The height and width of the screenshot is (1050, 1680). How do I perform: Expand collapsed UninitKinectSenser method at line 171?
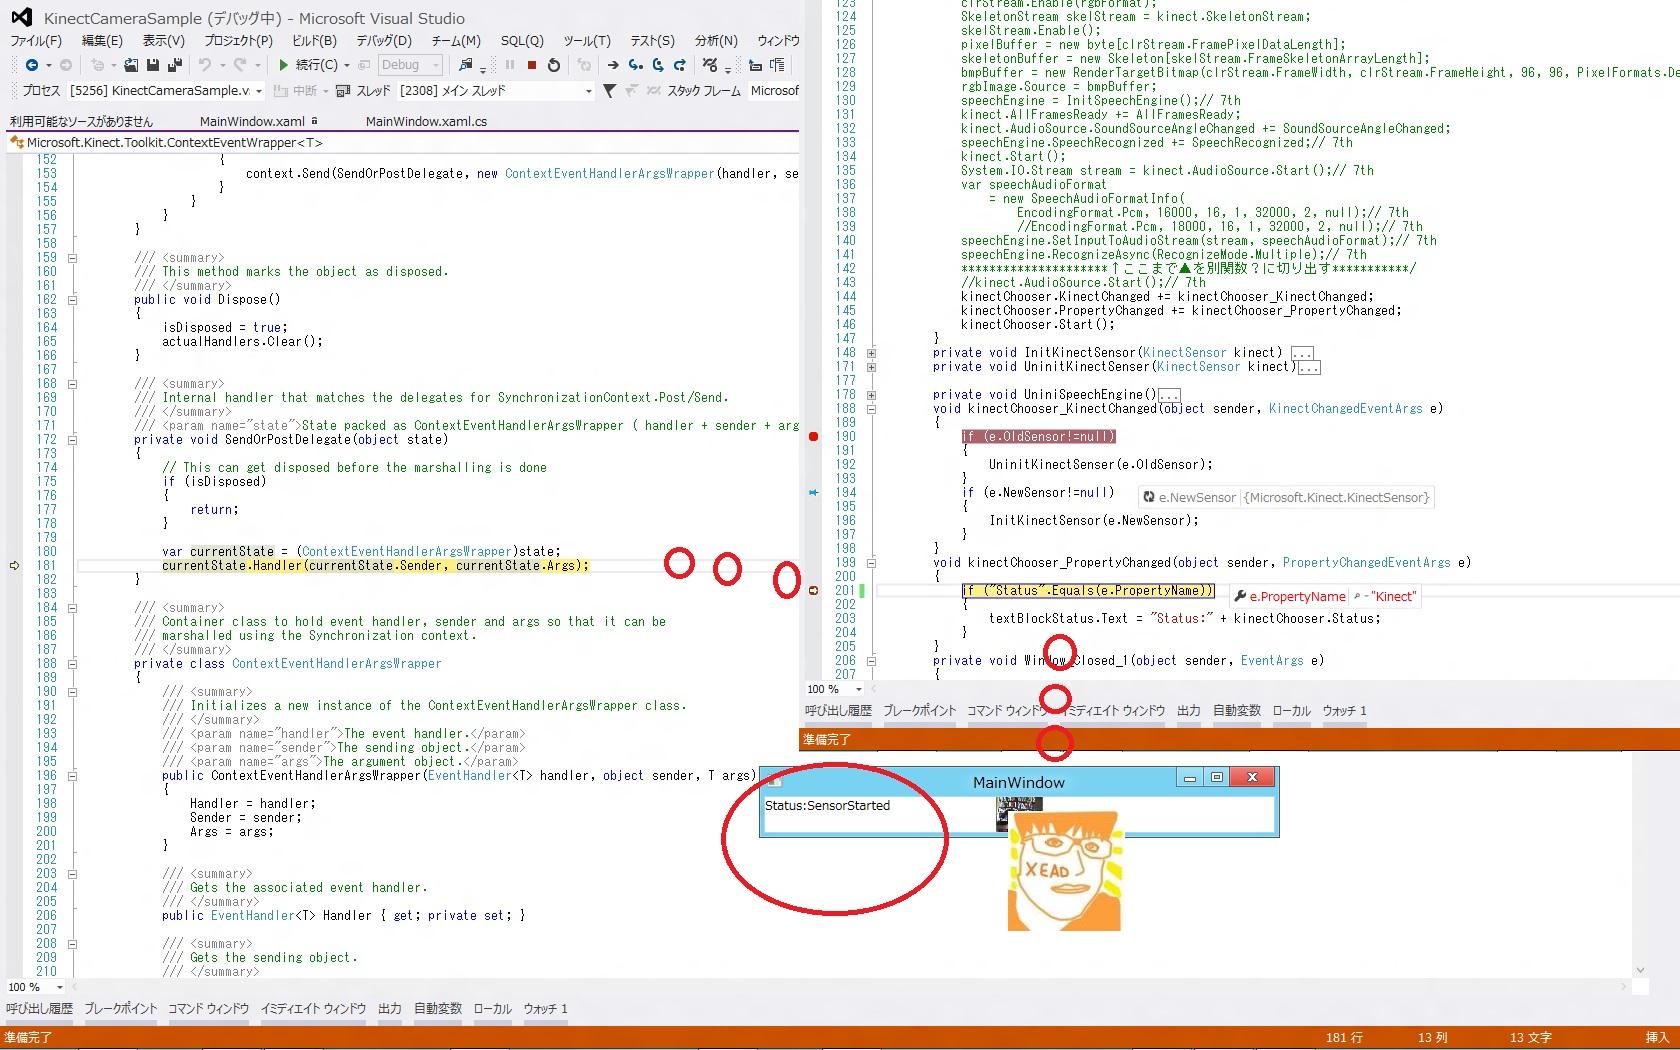(871, 367)
